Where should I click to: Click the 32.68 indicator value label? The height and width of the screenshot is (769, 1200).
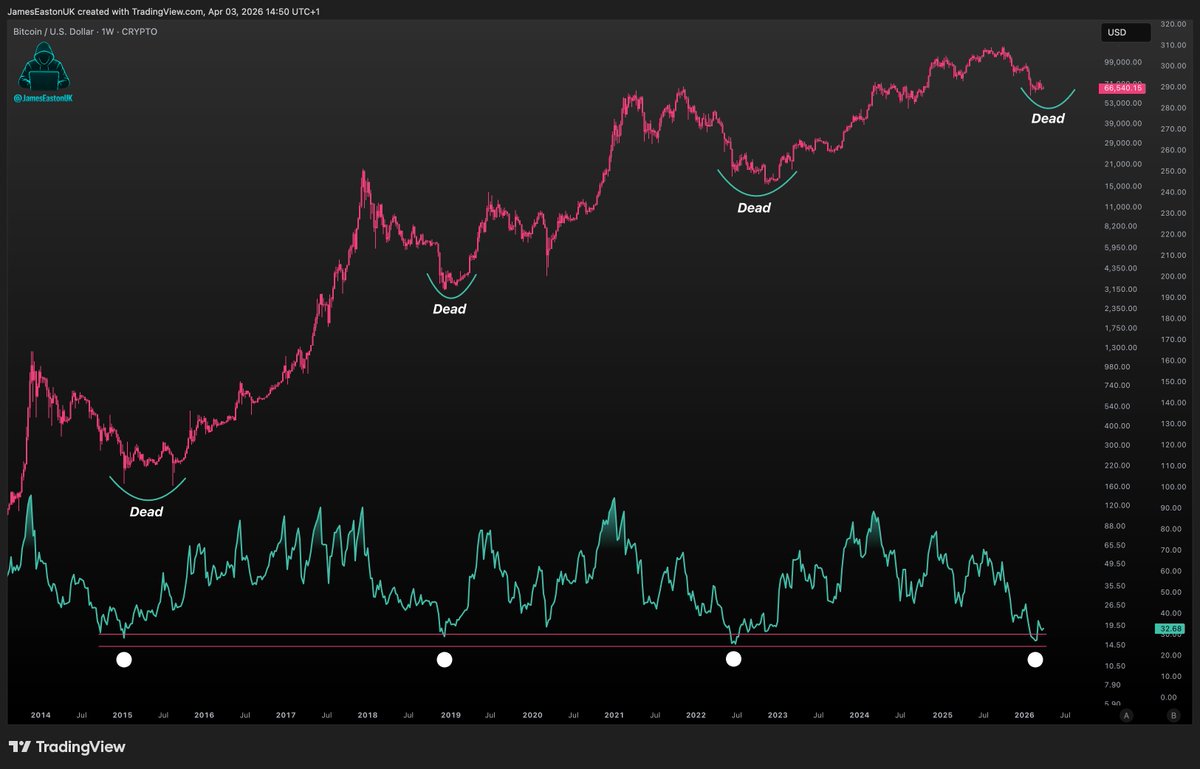tap(1167, 629)
